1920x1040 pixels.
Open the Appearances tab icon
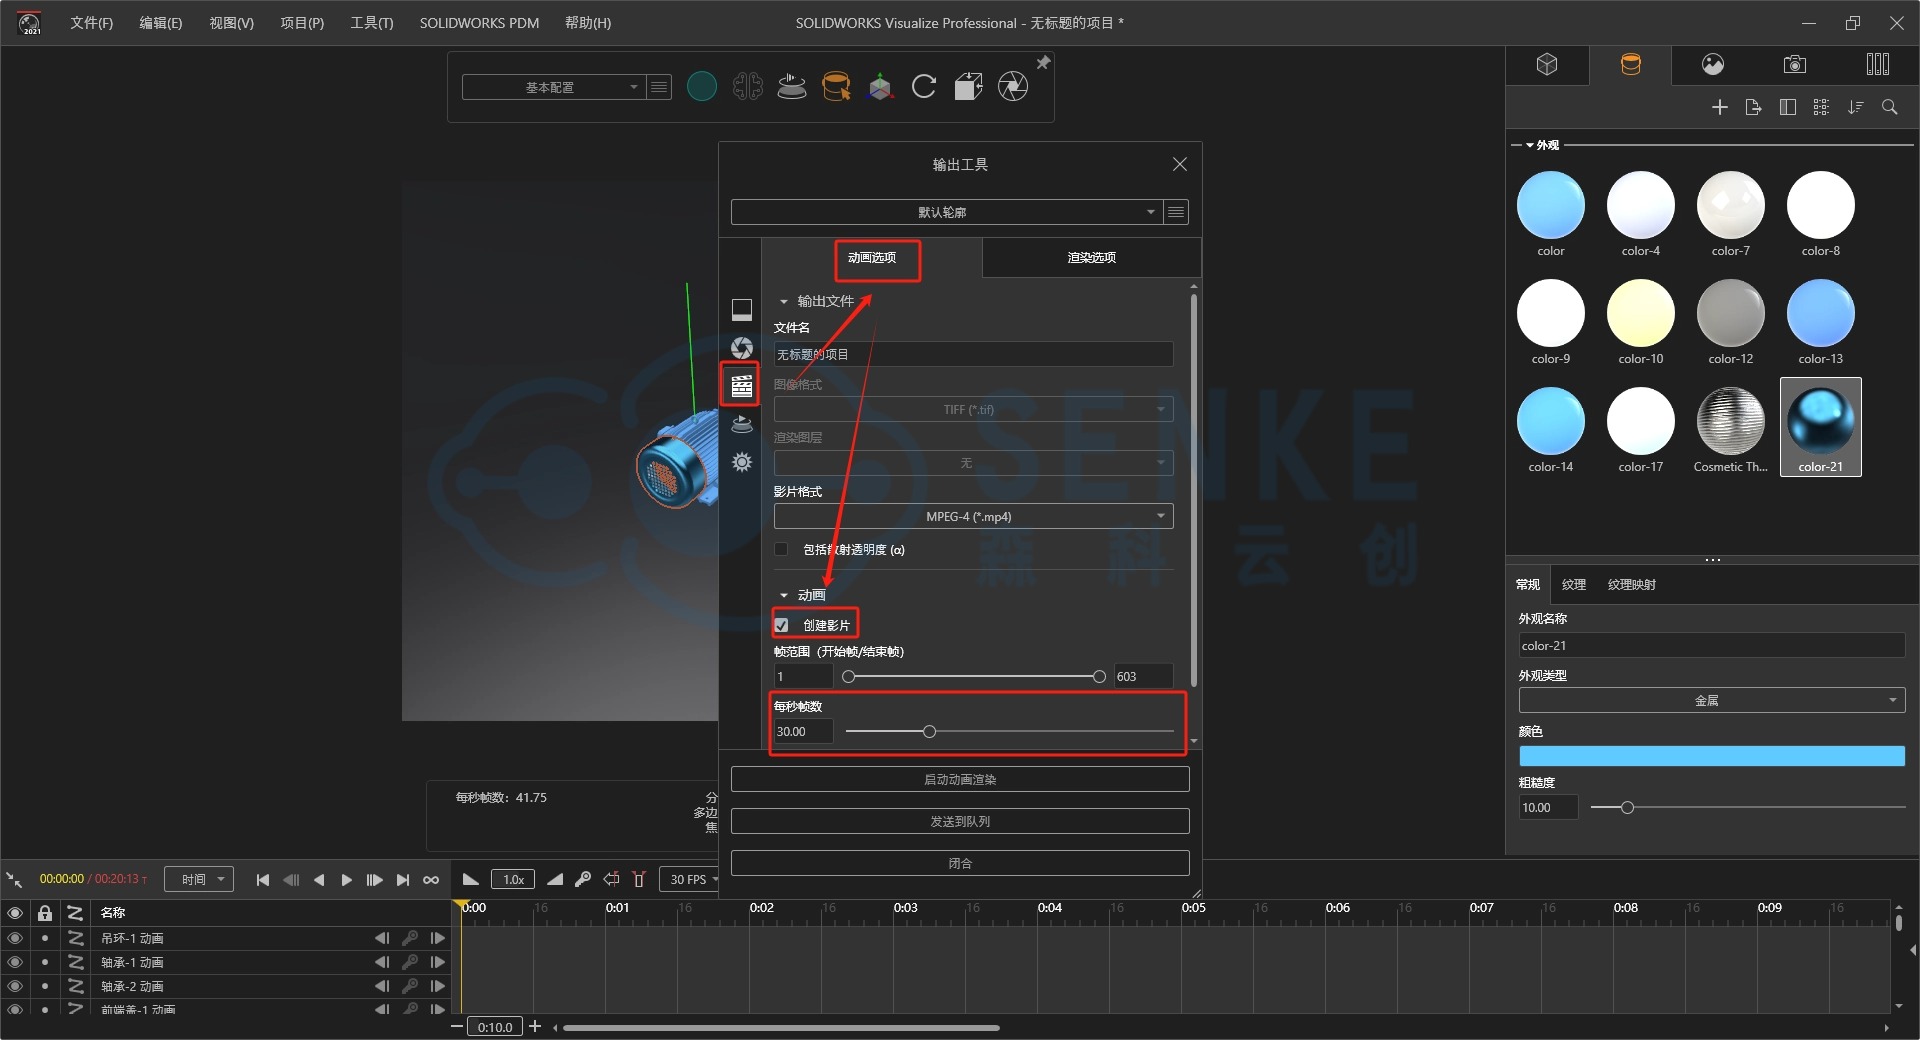pos(1630,65)
